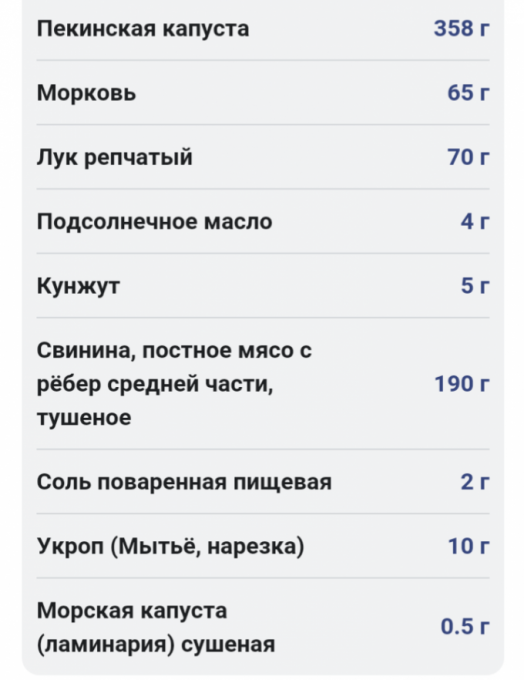Tap the 70 г amount for onion
524x680 pixels.
click(x=468, y=157)
